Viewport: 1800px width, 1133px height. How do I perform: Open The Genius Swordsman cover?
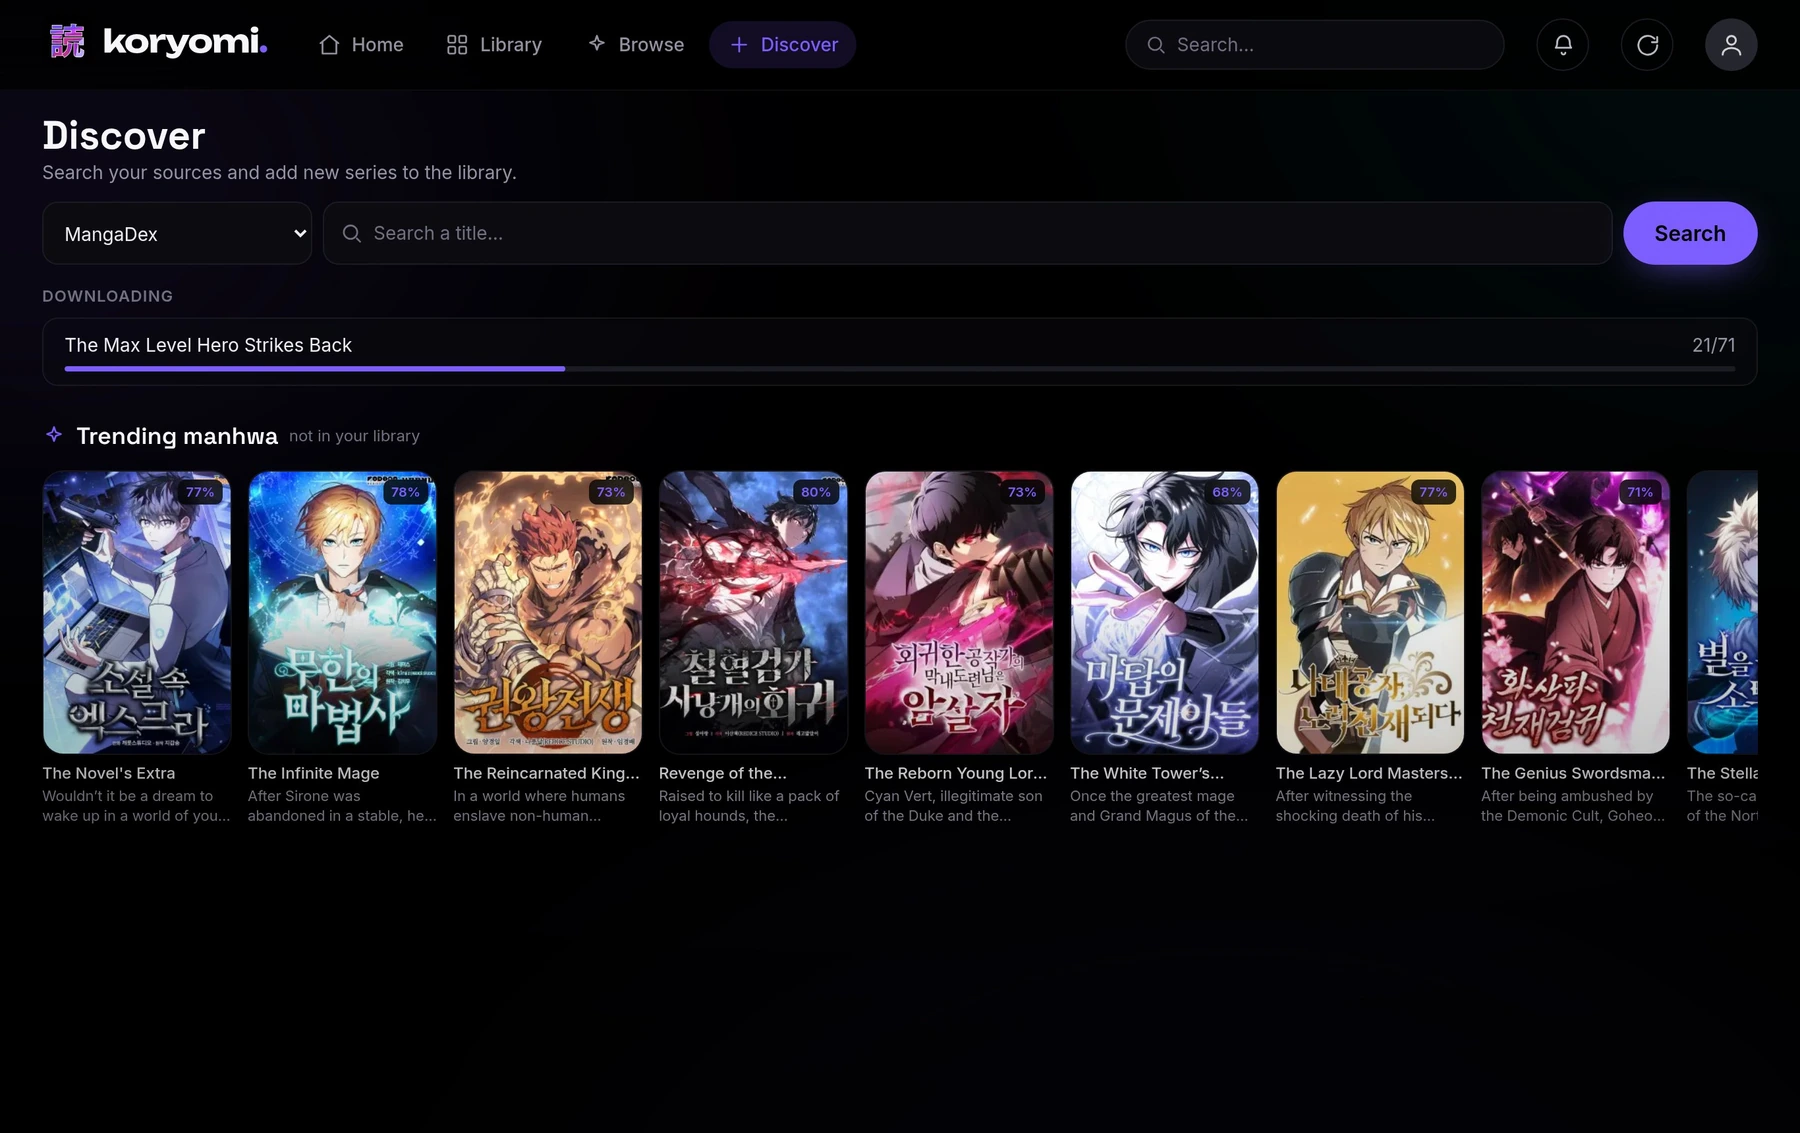coord(1575,612)
